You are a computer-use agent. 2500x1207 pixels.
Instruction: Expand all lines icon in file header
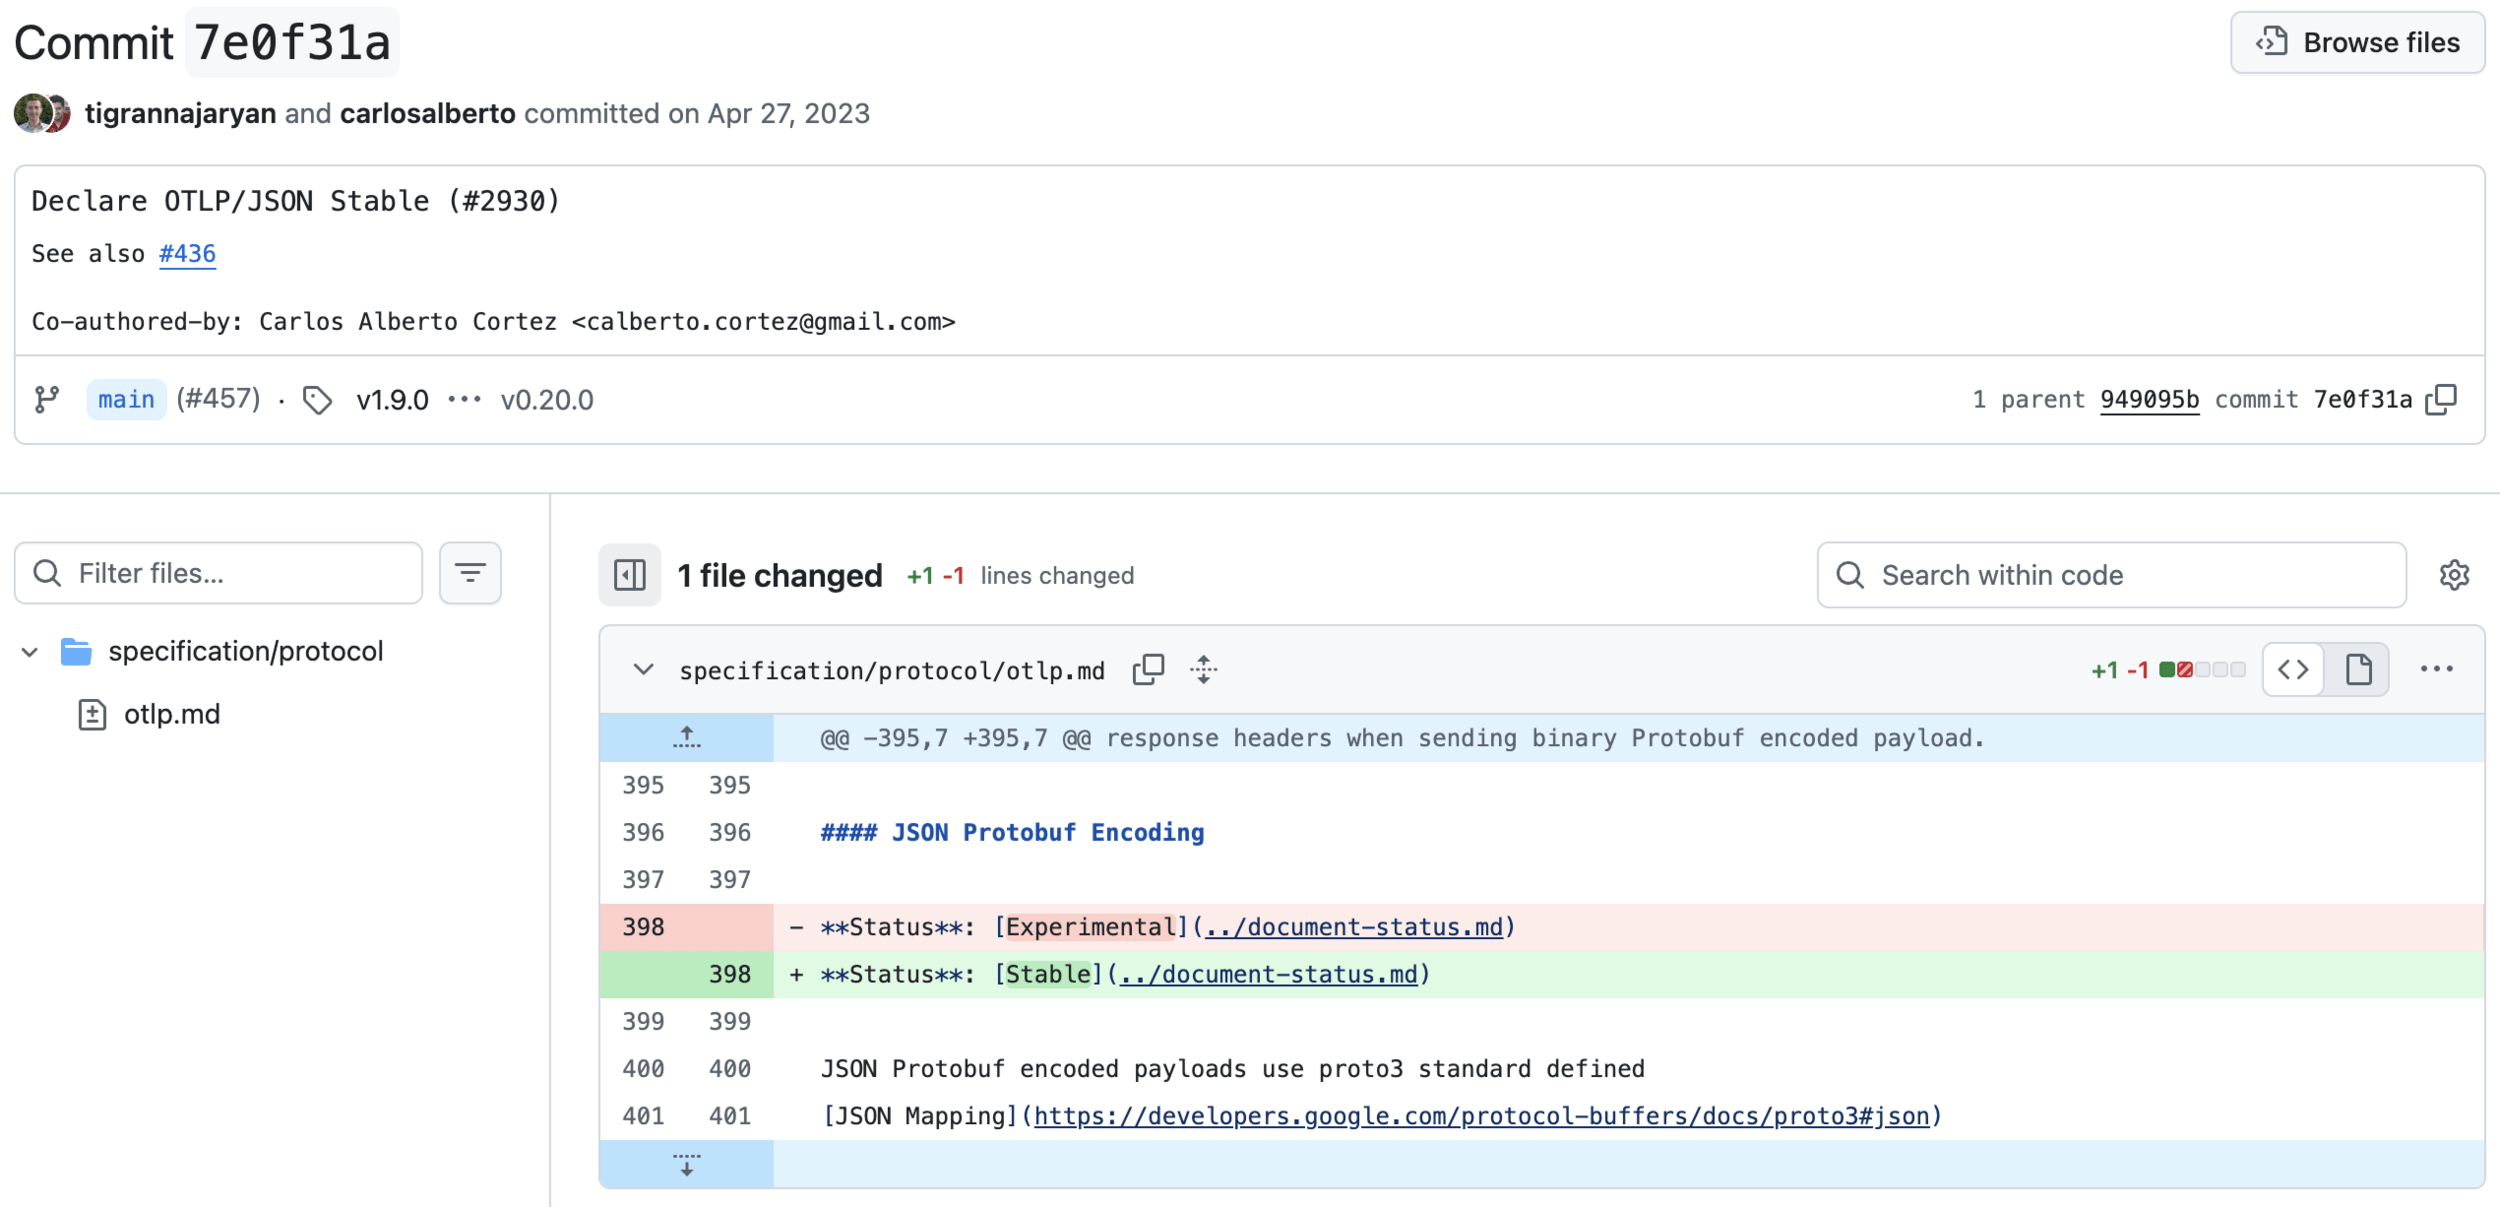pos(1204,669)
